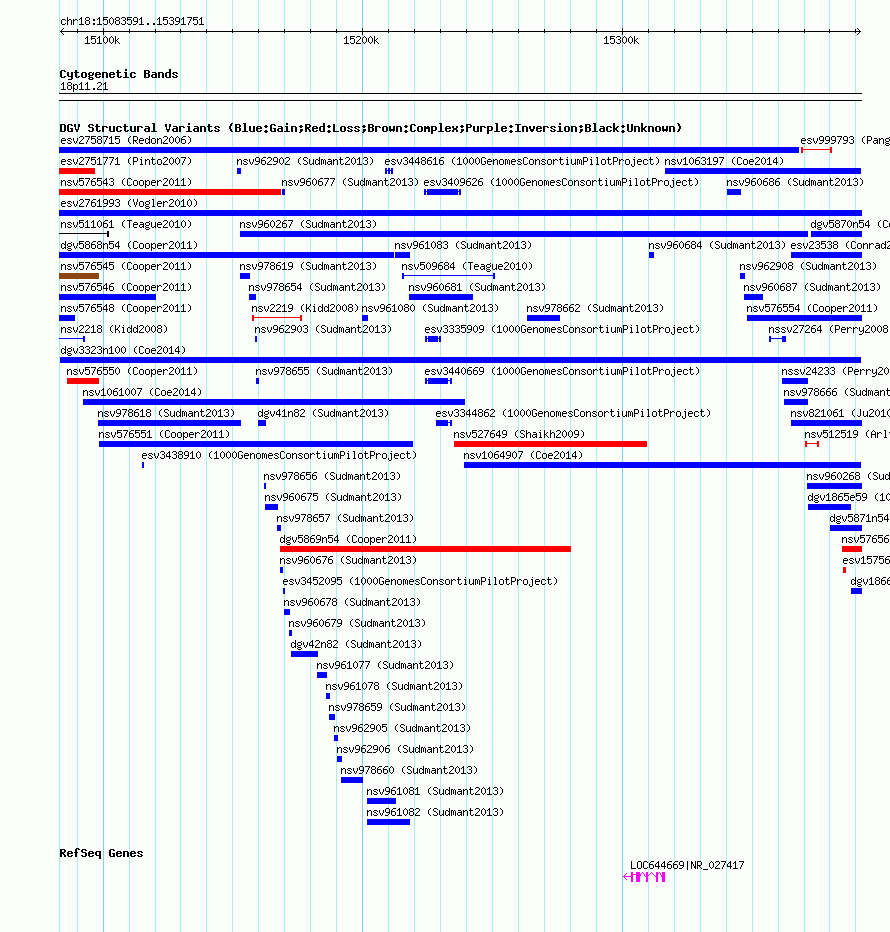The width and height of the screenshot is (890, 932).
Task: Open nsv960687 (Sudmant2013) variant label
Action: (x=812, y=287)
